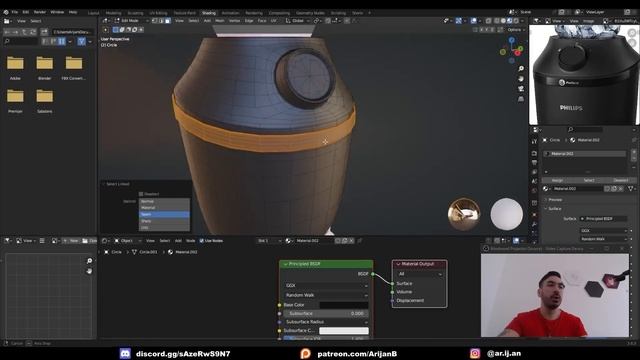The image size is (640, 360).
Task: Open the Edit menu in top bar
Action: point(26,12)
